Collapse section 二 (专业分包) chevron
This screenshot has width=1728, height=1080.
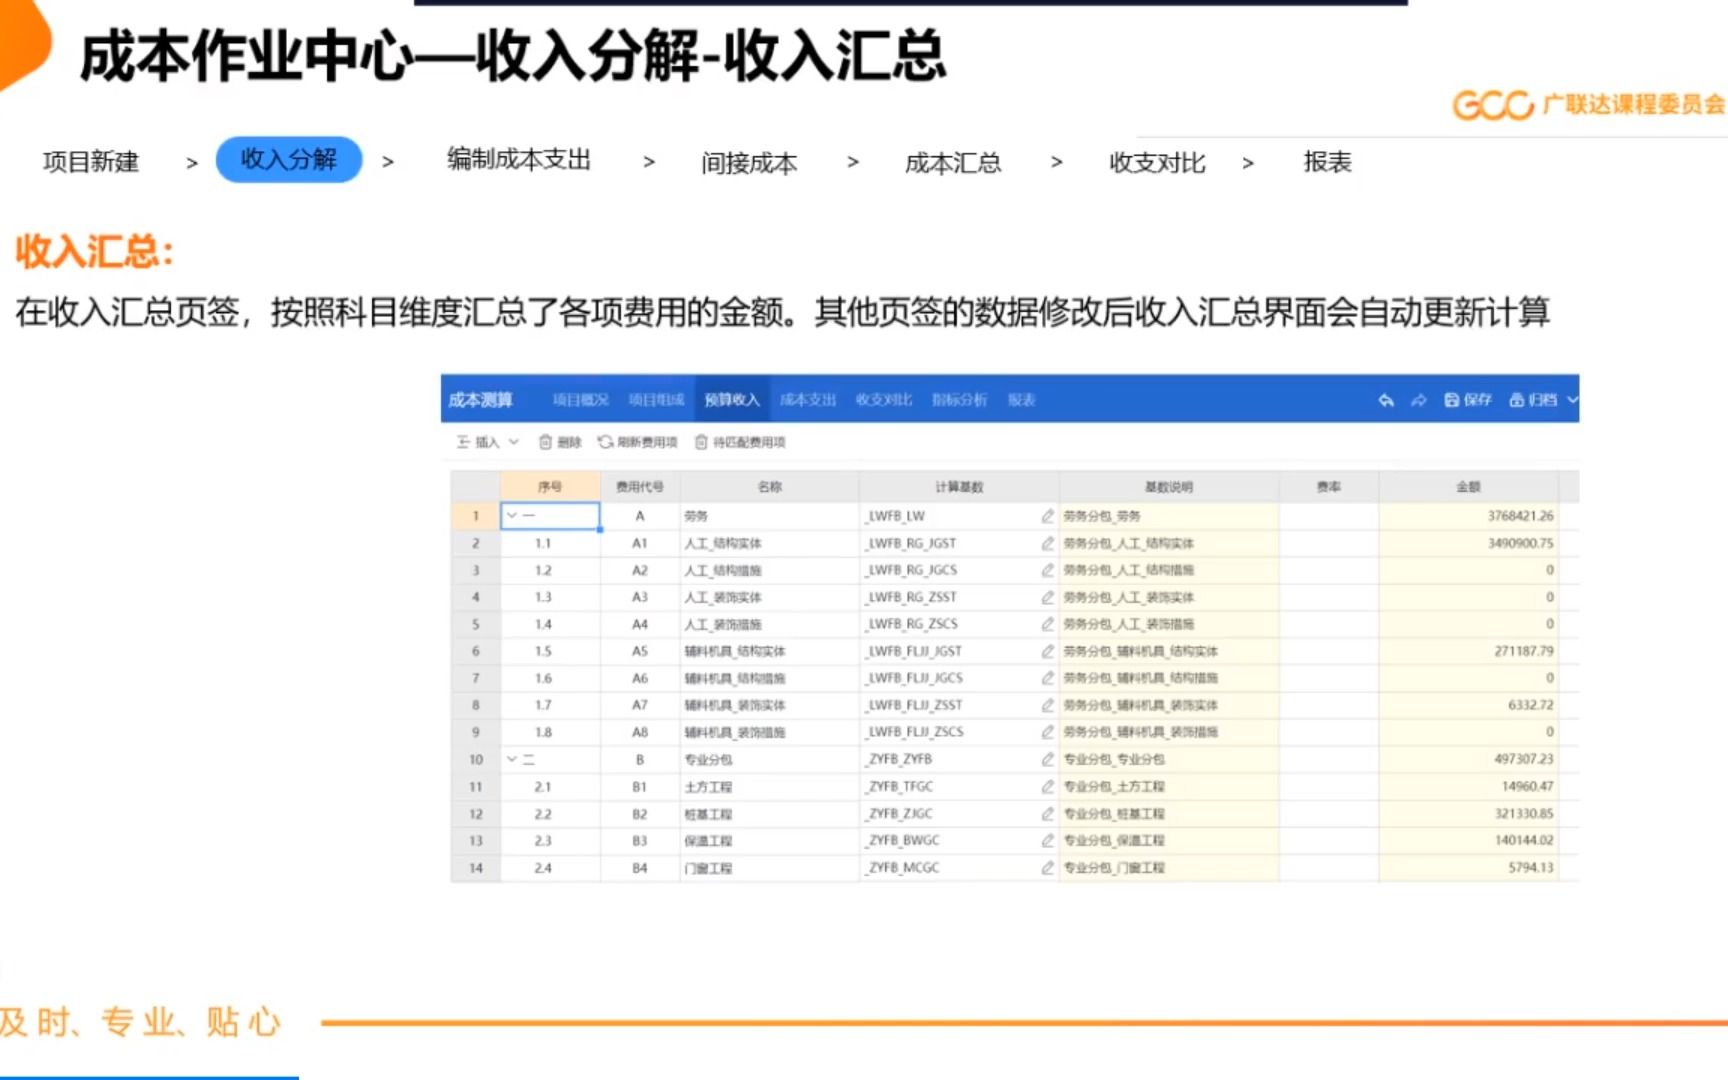pyautogui.click(x=512, y=759)
